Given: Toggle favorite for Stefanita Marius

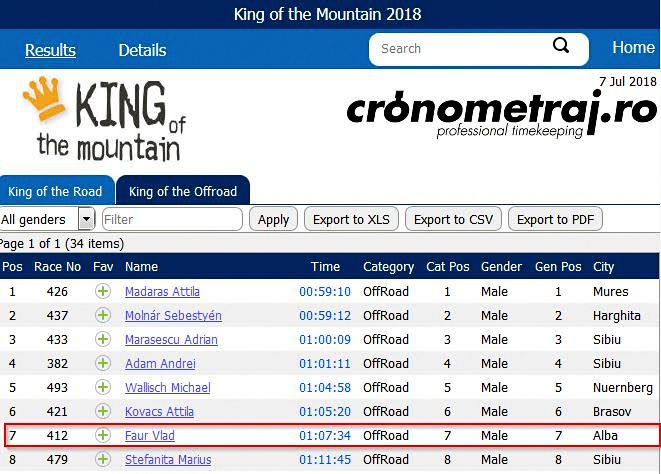Looking at the screenshot, I should (x=103, y=459).
